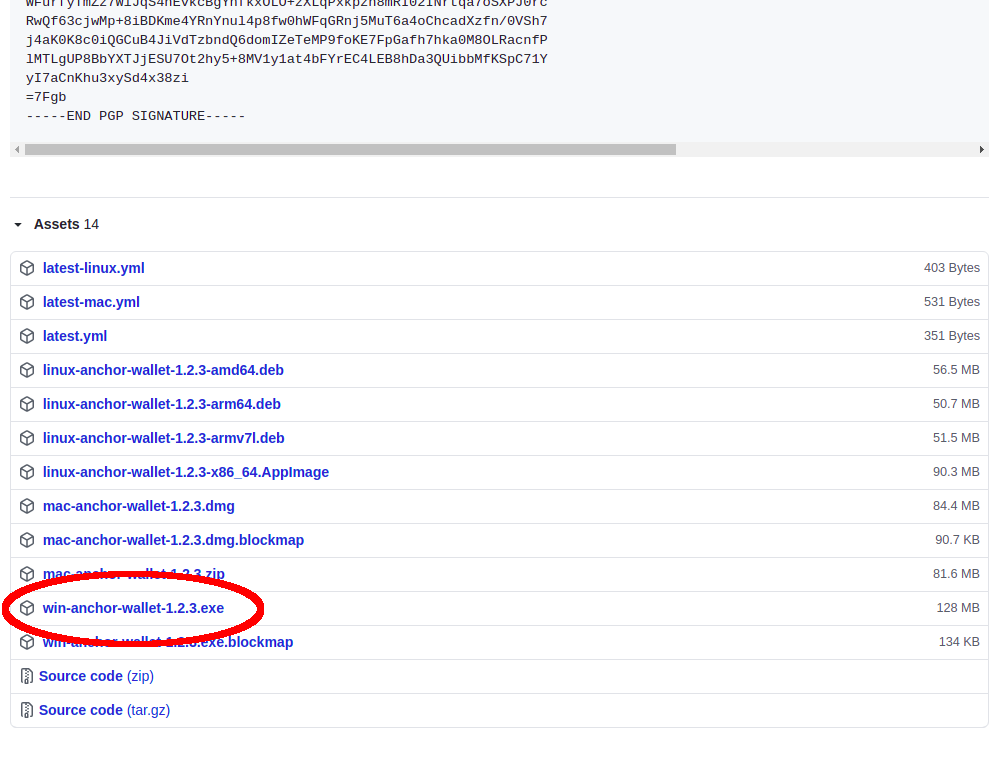Download linux-anchor-wallet-1.2.3-x86_64.AppImage

186,473
